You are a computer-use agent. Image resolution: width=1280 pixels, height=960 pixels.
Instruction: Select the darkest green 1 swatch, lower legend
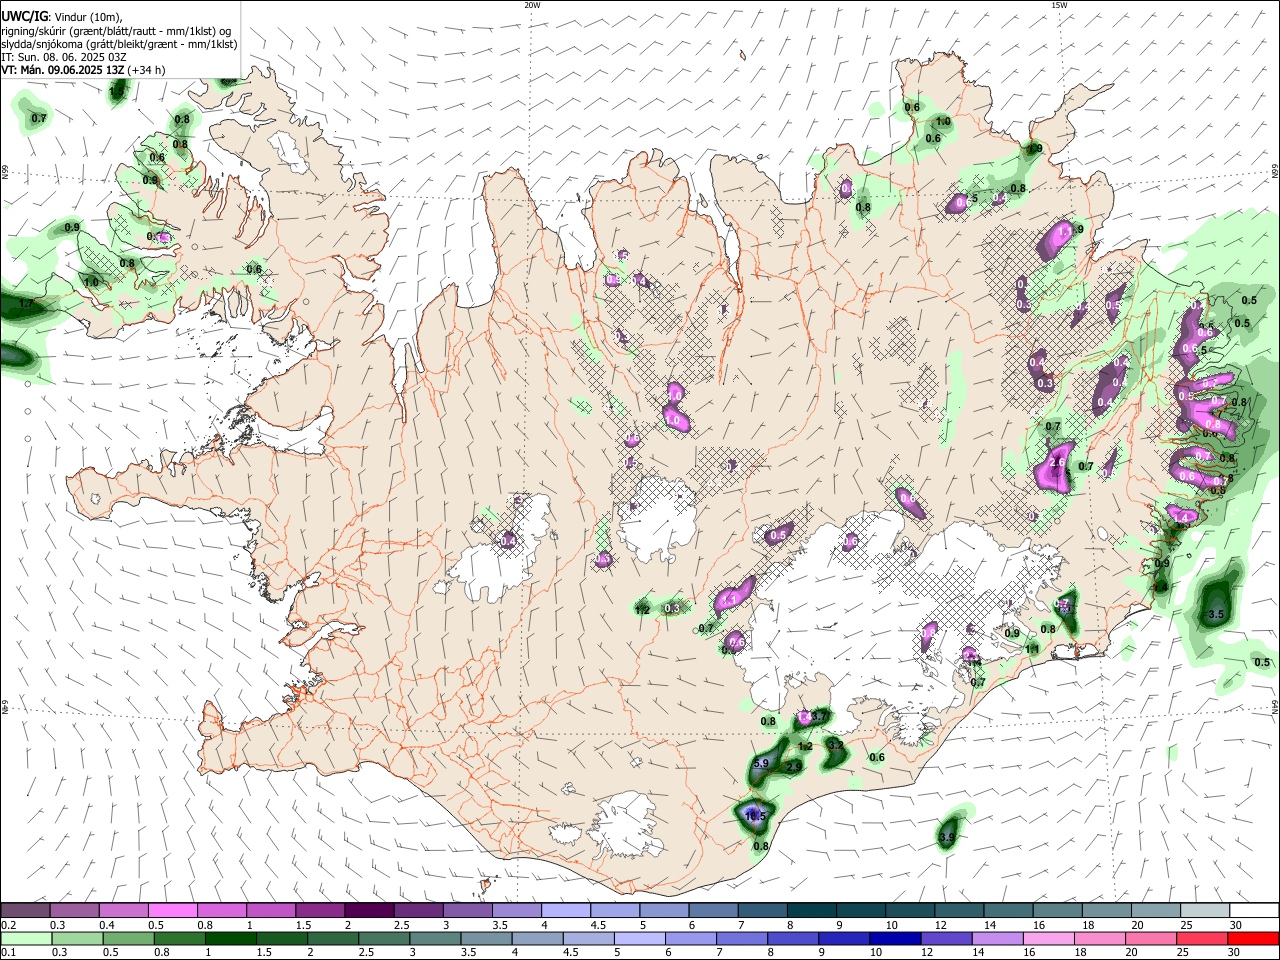[230, 939]
